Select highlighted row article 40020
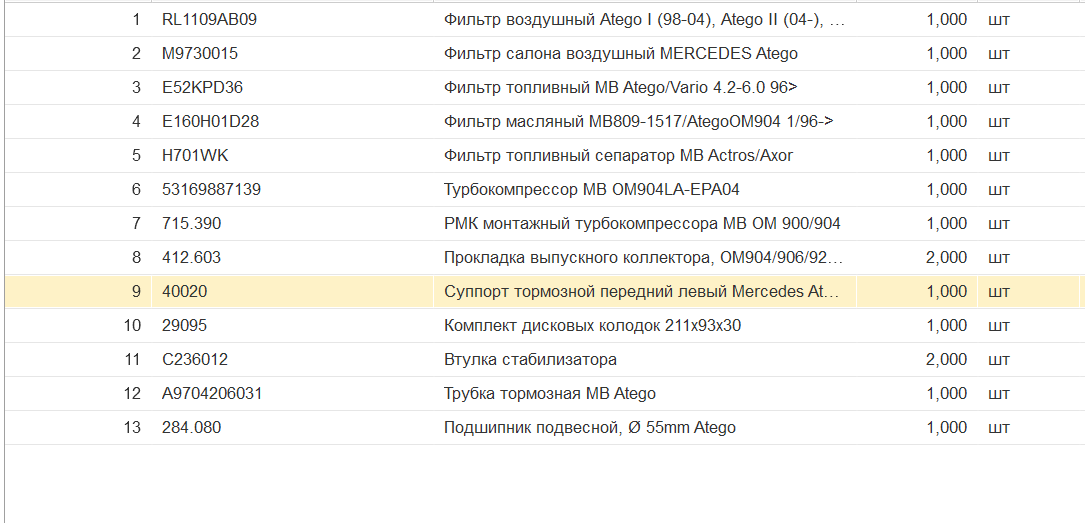 pos(184,291)
